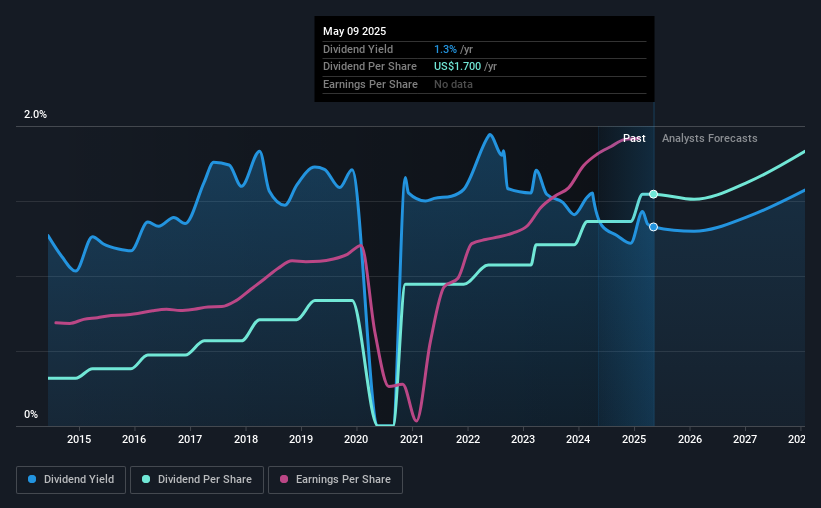Click the 'Dividend Per Share' row label in tooltip
Viewport: 821px width, 508px height.
click(370, 67)
